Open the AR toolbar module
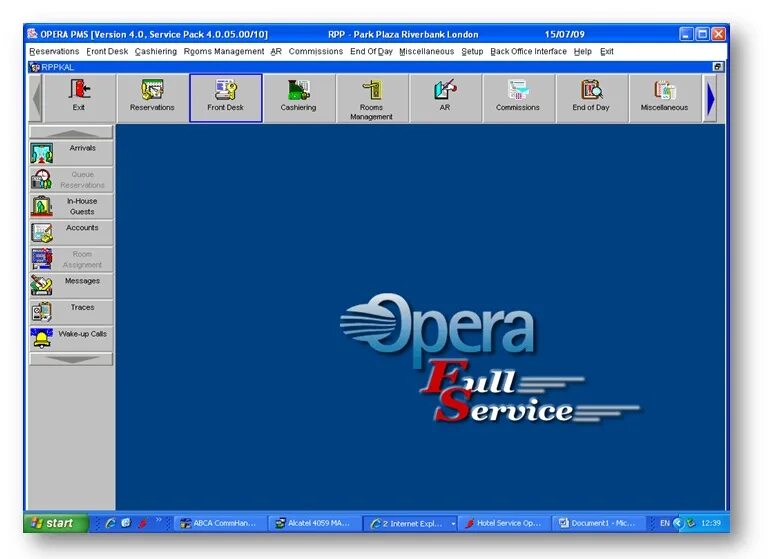773x559 pixels. (x=445, y=98)
